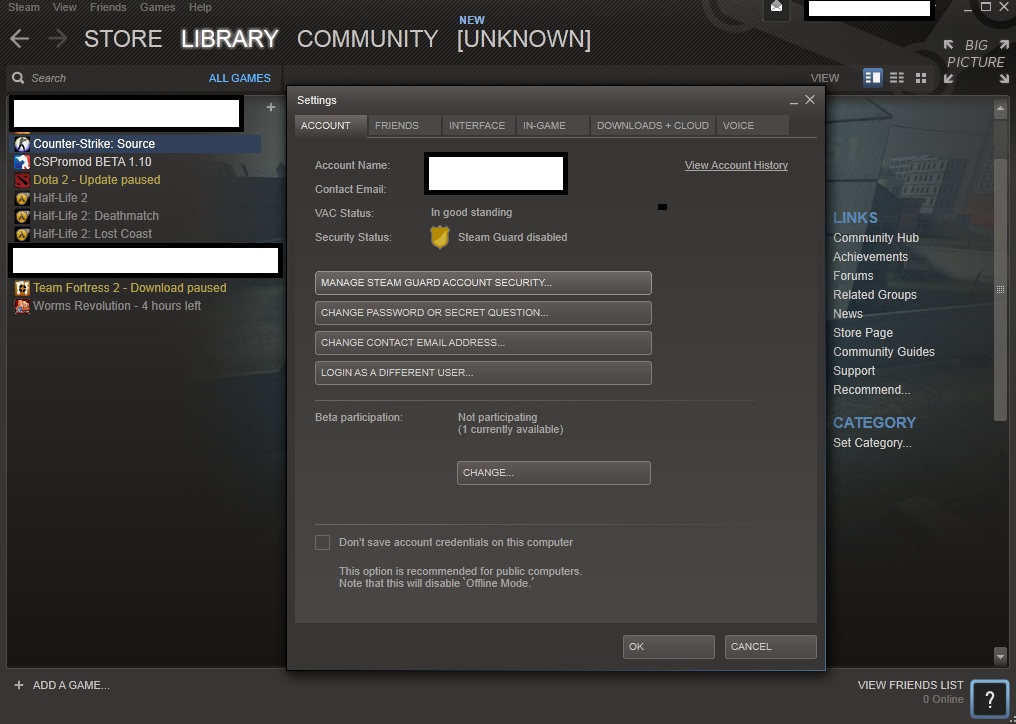The image size is (1016, 724).
Task: Launch Big Picture mode
Action: click(976, 62)
